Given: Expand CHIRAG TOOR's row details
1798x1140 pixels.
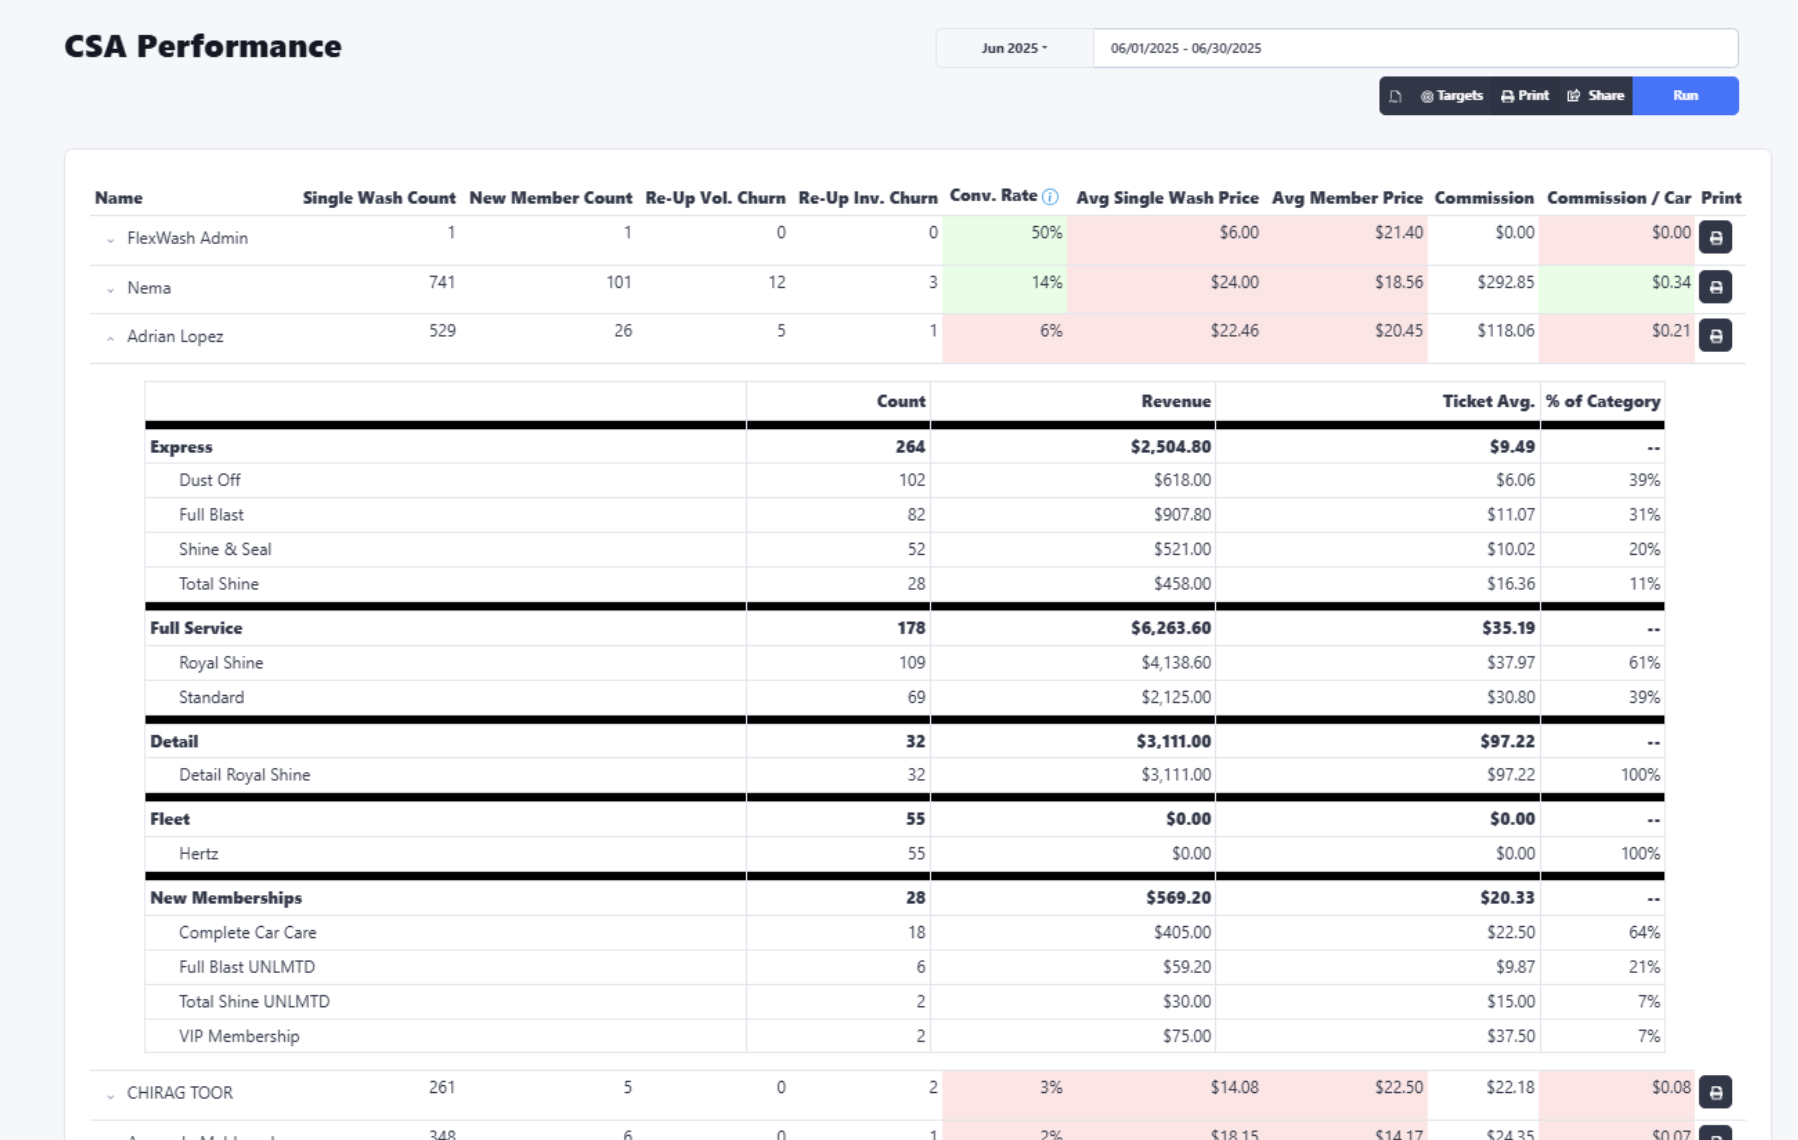Looking at the screenshot, I should 110,1093.
